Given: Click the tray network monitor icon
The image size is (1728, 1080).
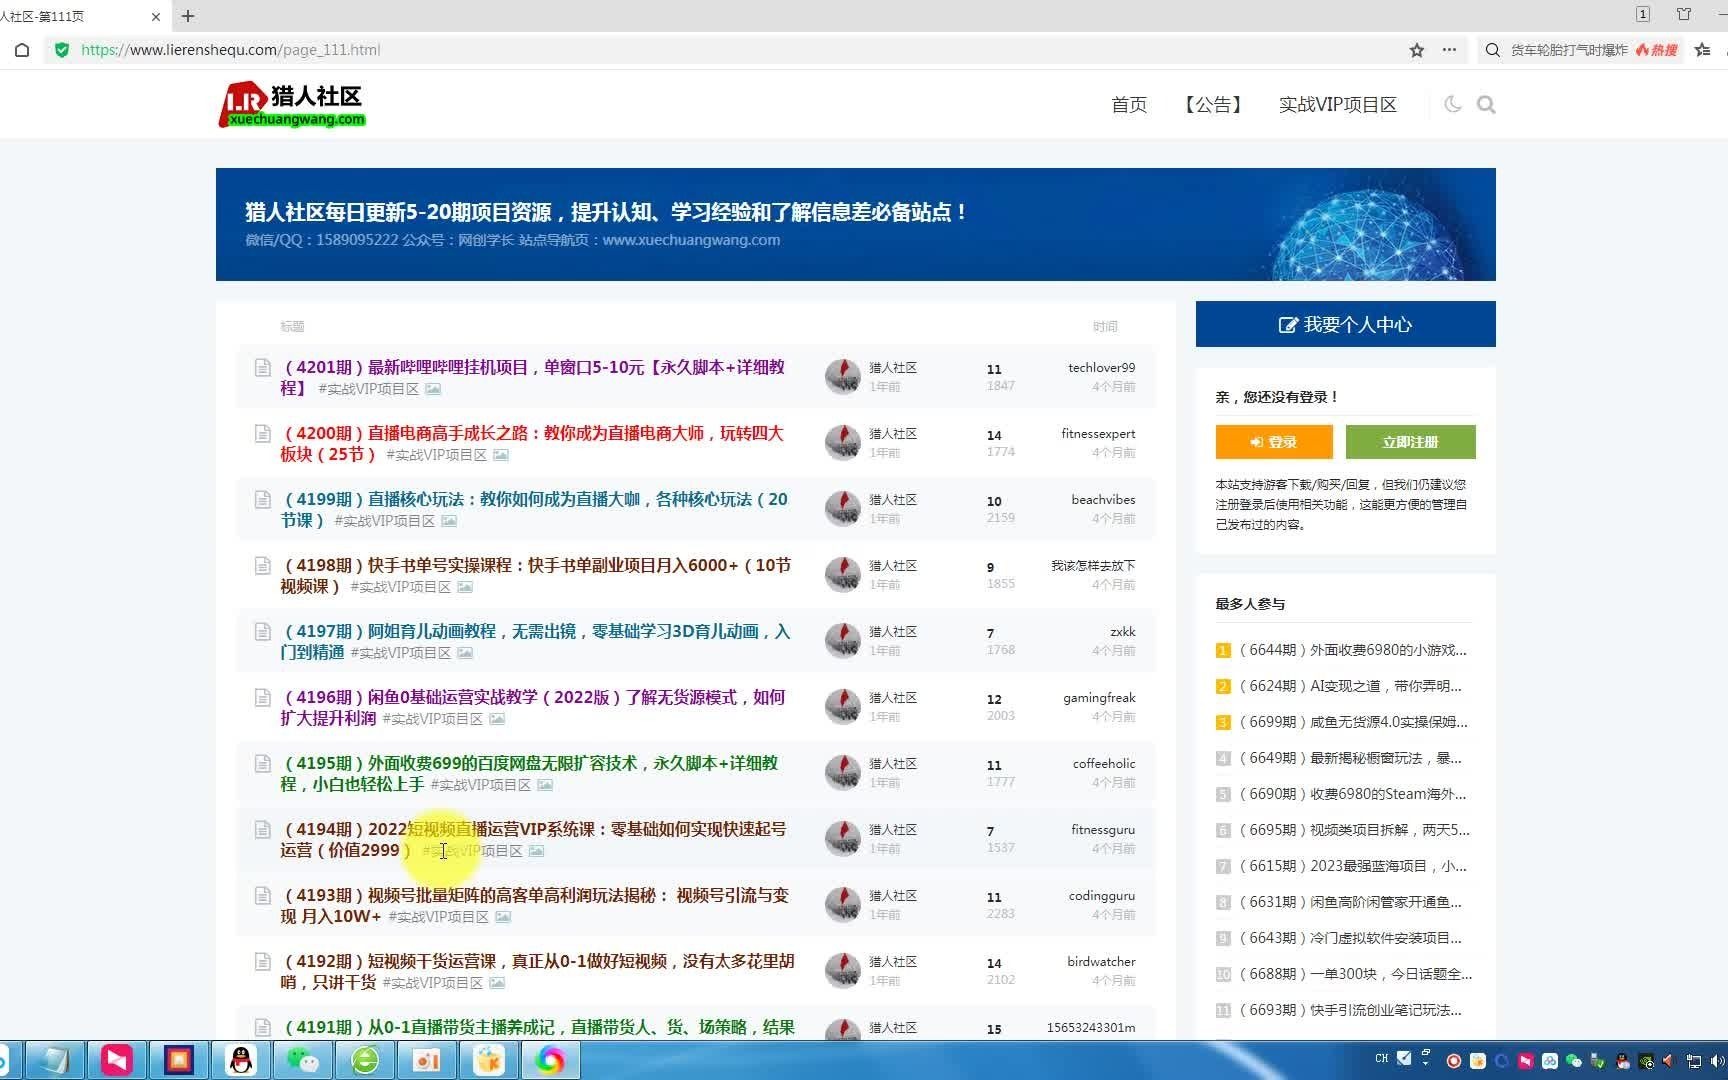Looking at the screenshot, I should coord(1694,1060).
